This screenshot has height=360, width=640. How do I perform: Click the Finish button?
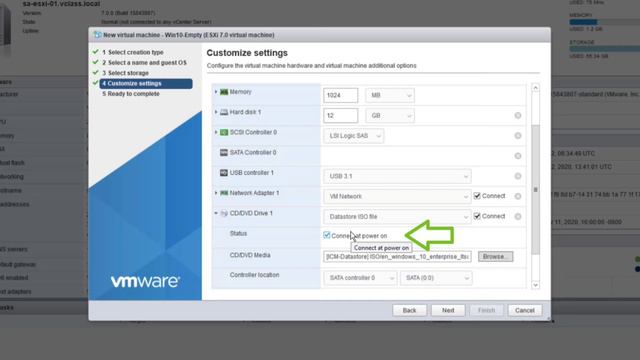[x=487, y=310]
